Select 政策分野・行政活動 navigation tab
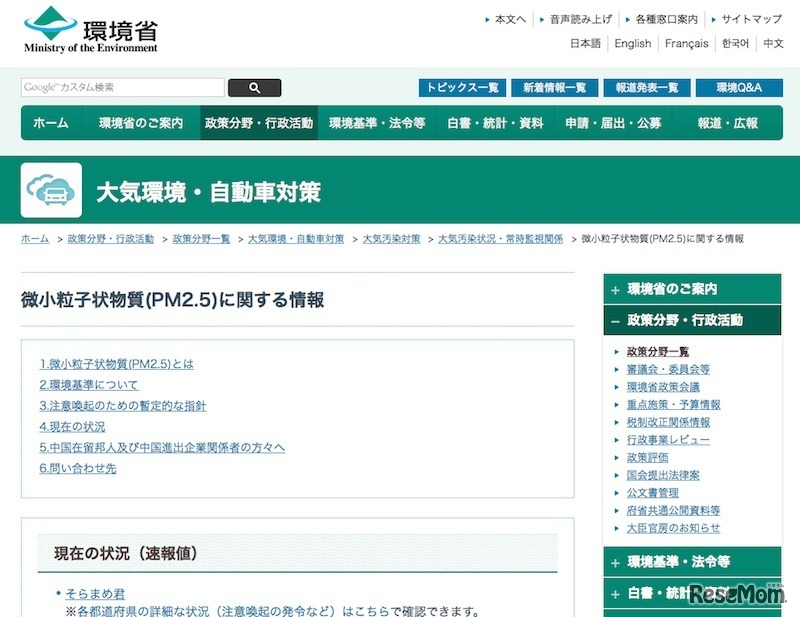800x617 pixels. [259, 123]
